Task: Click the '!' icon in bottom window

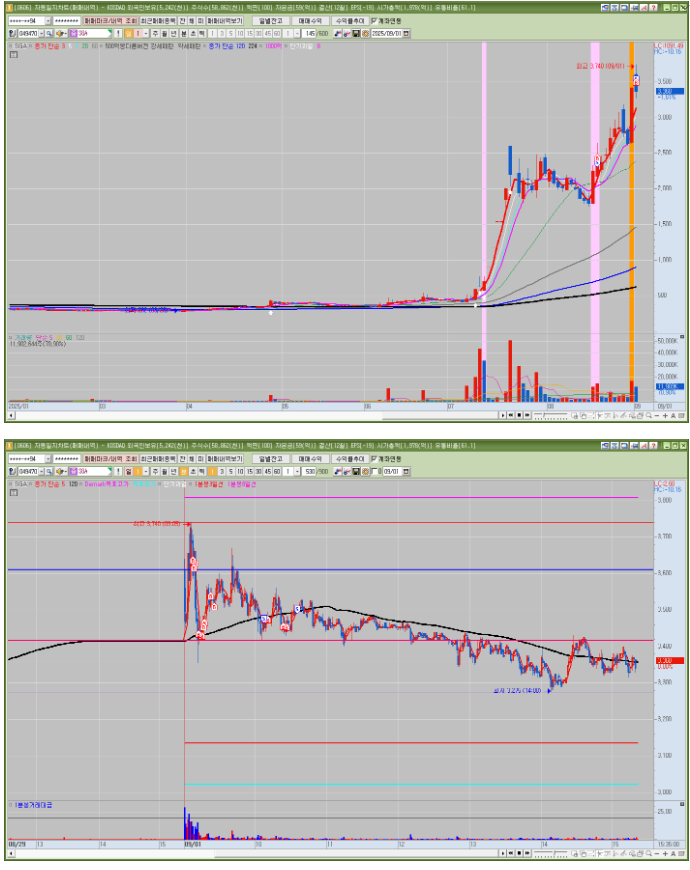Action: 118,472
